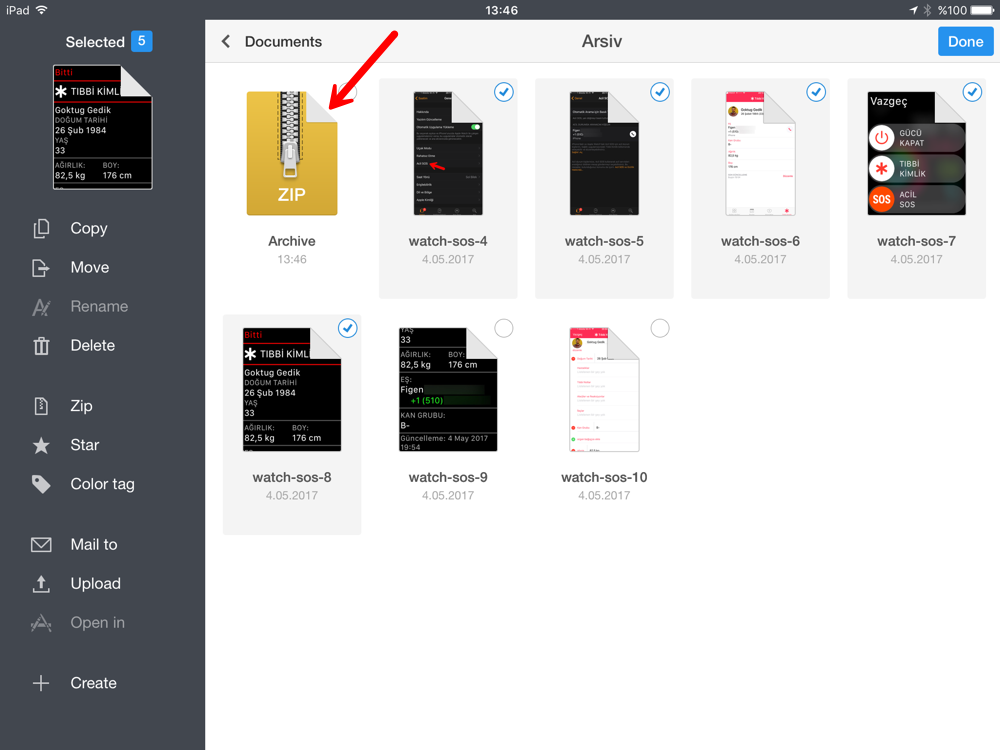Tap the Upload icon in sidebar
Viewport: 1000px width, 750px height.
coord(41,584)
